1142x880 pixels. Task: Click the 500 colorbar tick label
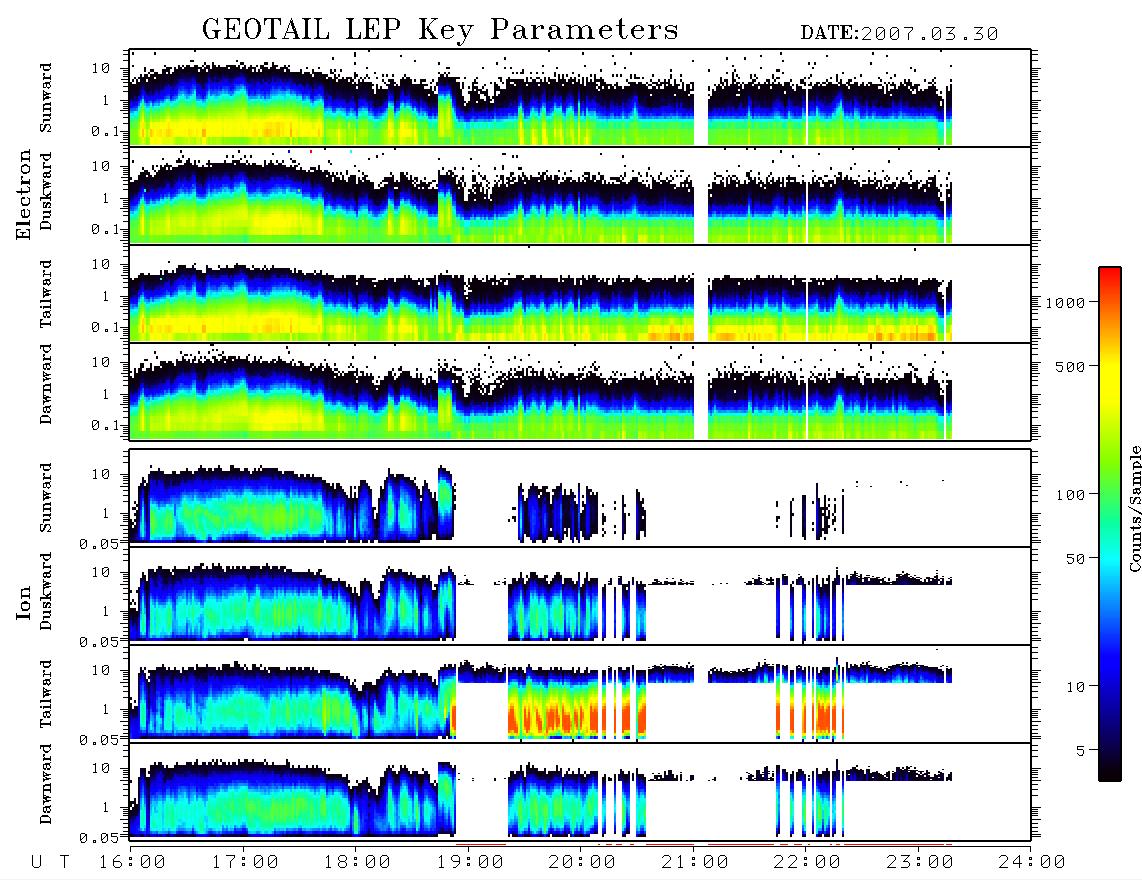pyautogui.click(x=1070, y=366)
